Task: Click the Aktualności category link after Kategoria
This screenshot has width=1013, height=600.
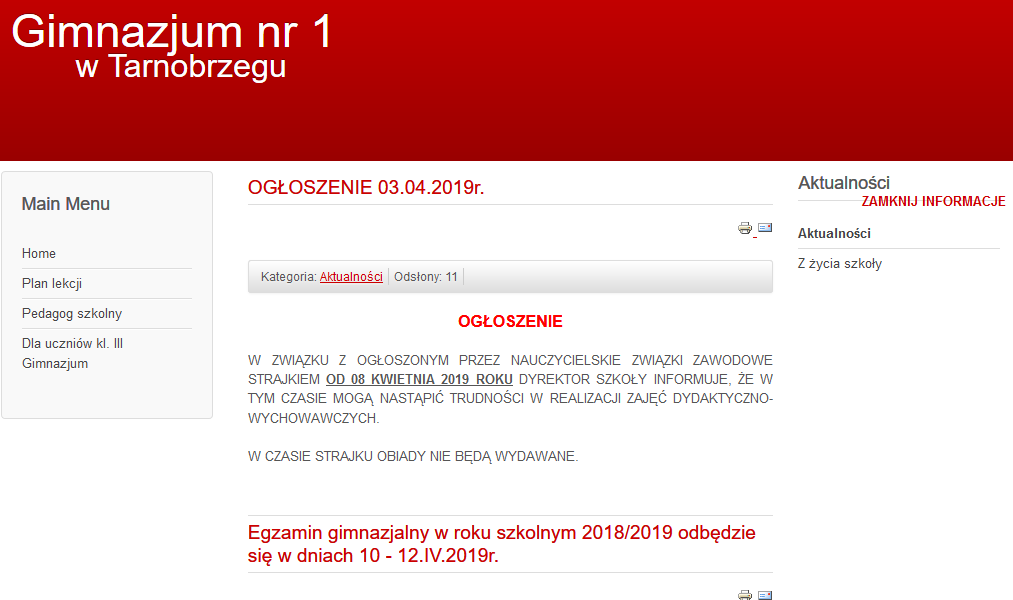Action: coord(351,277)
